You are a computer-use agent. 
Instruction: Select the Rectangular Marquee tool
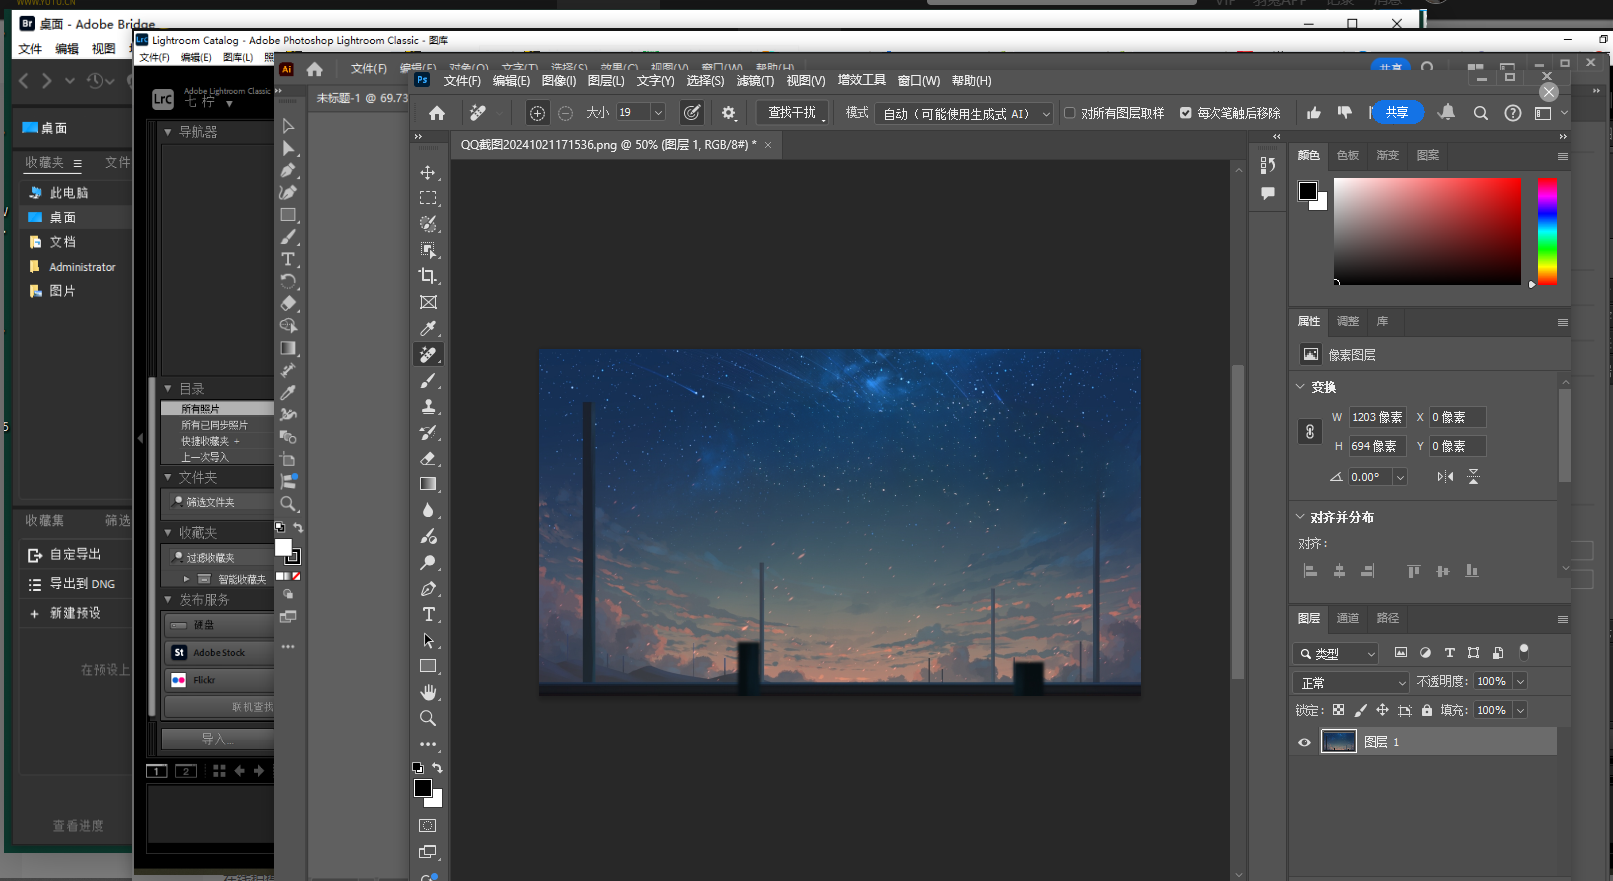tap(428, 198)
